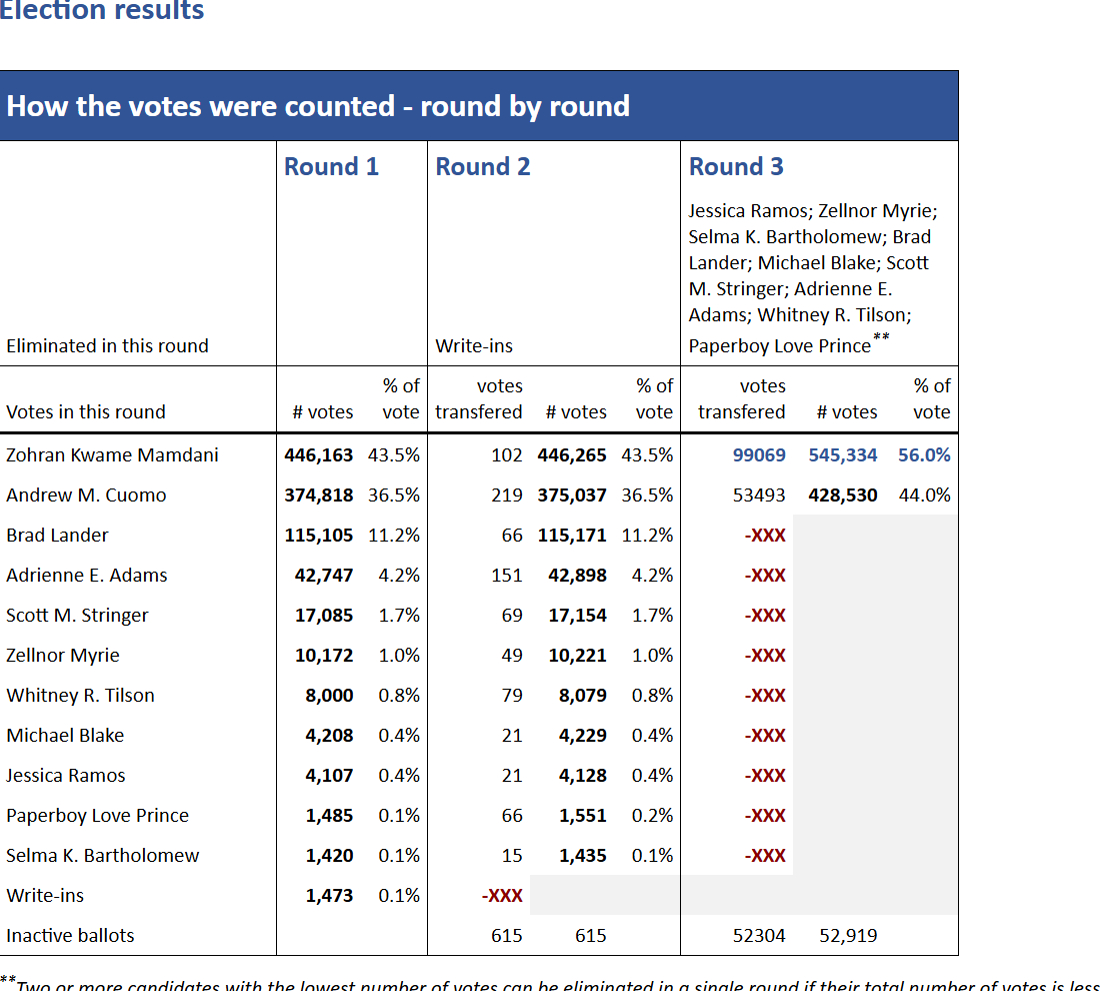
Task: Click the Zohran Kwame Mamdani row name
Action: [x=112, y=455]
